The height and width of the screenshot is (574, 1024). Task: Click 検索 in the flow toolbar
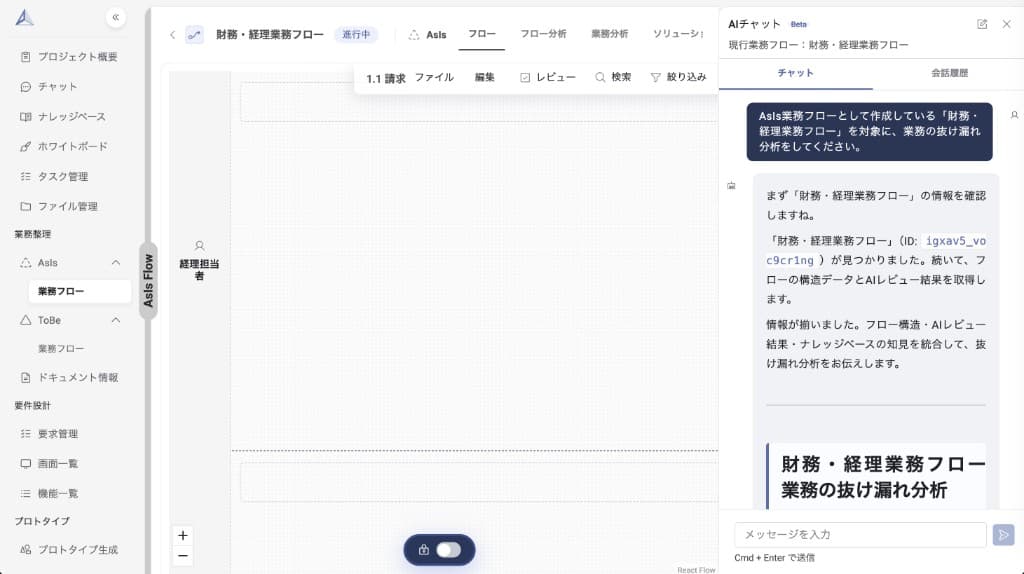click(x=613, y=77)
